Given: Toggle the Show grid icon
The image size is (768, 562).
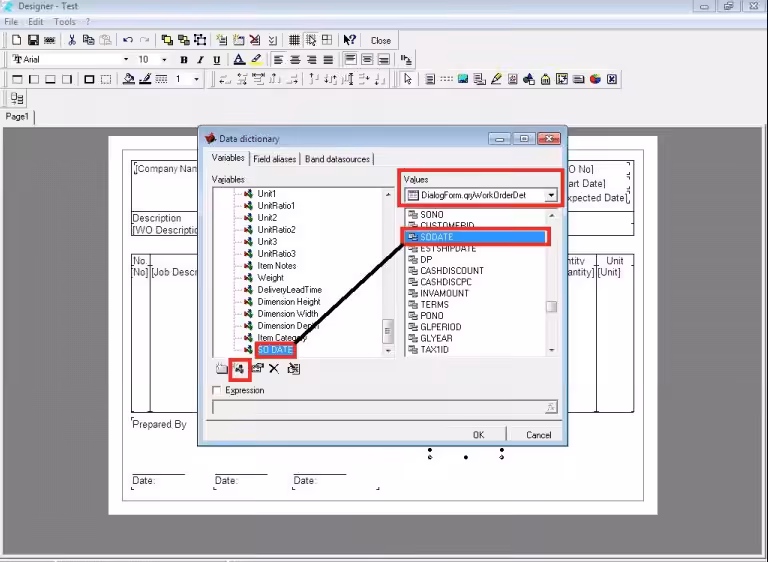Looking at the screenshot, I should pos(294,40).
